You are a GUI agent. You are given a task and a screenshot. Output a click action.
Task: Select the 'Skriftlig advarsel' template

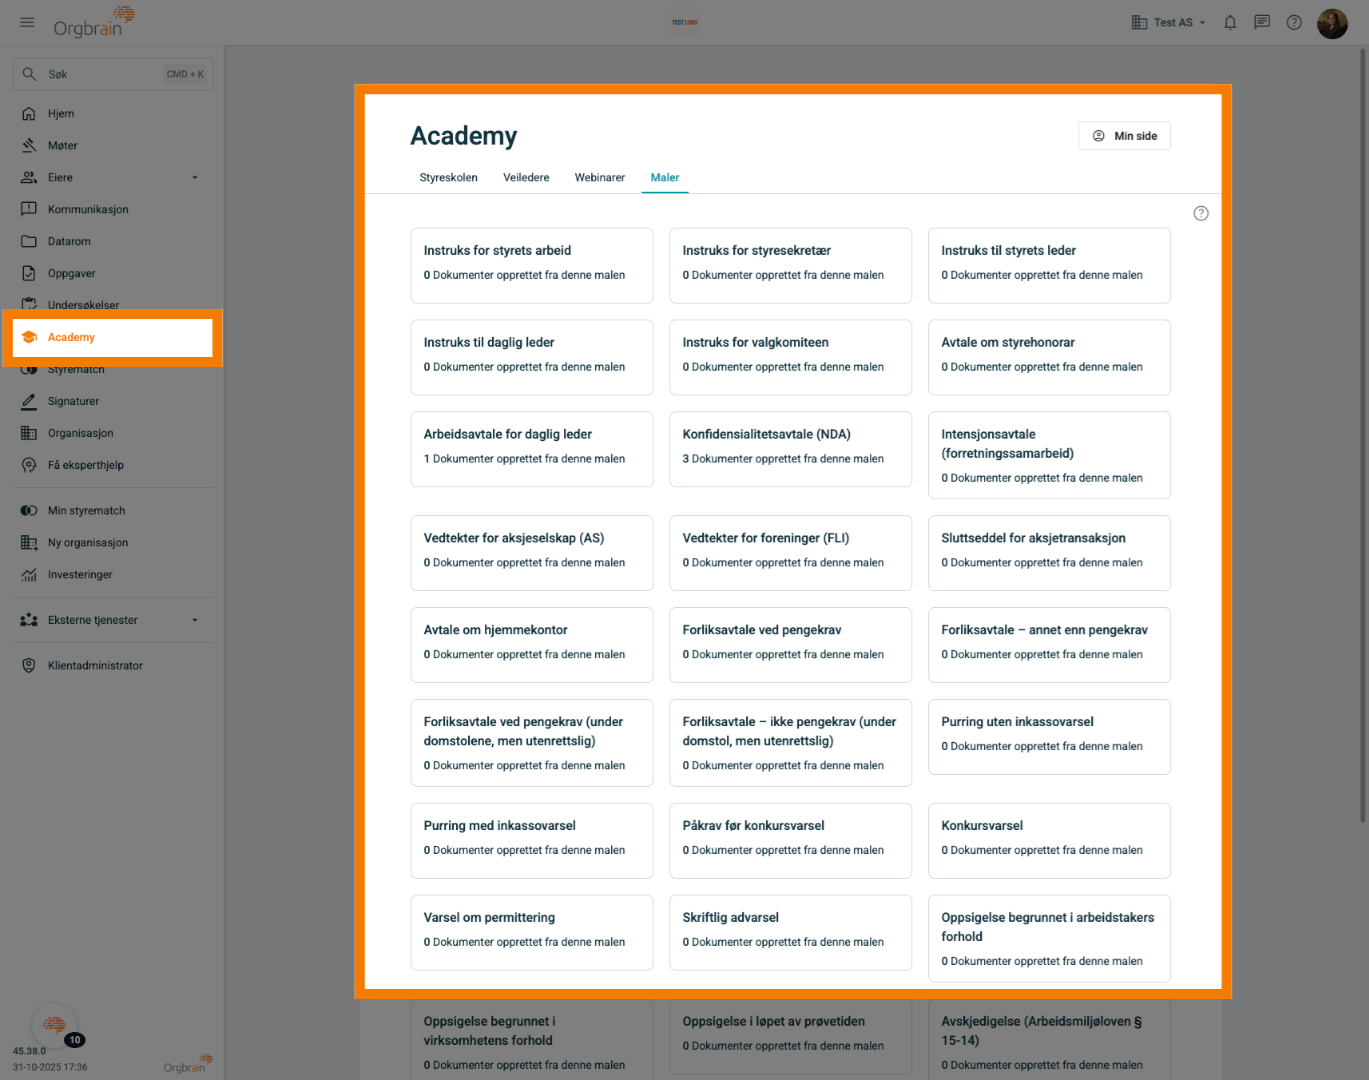point(790,933)
